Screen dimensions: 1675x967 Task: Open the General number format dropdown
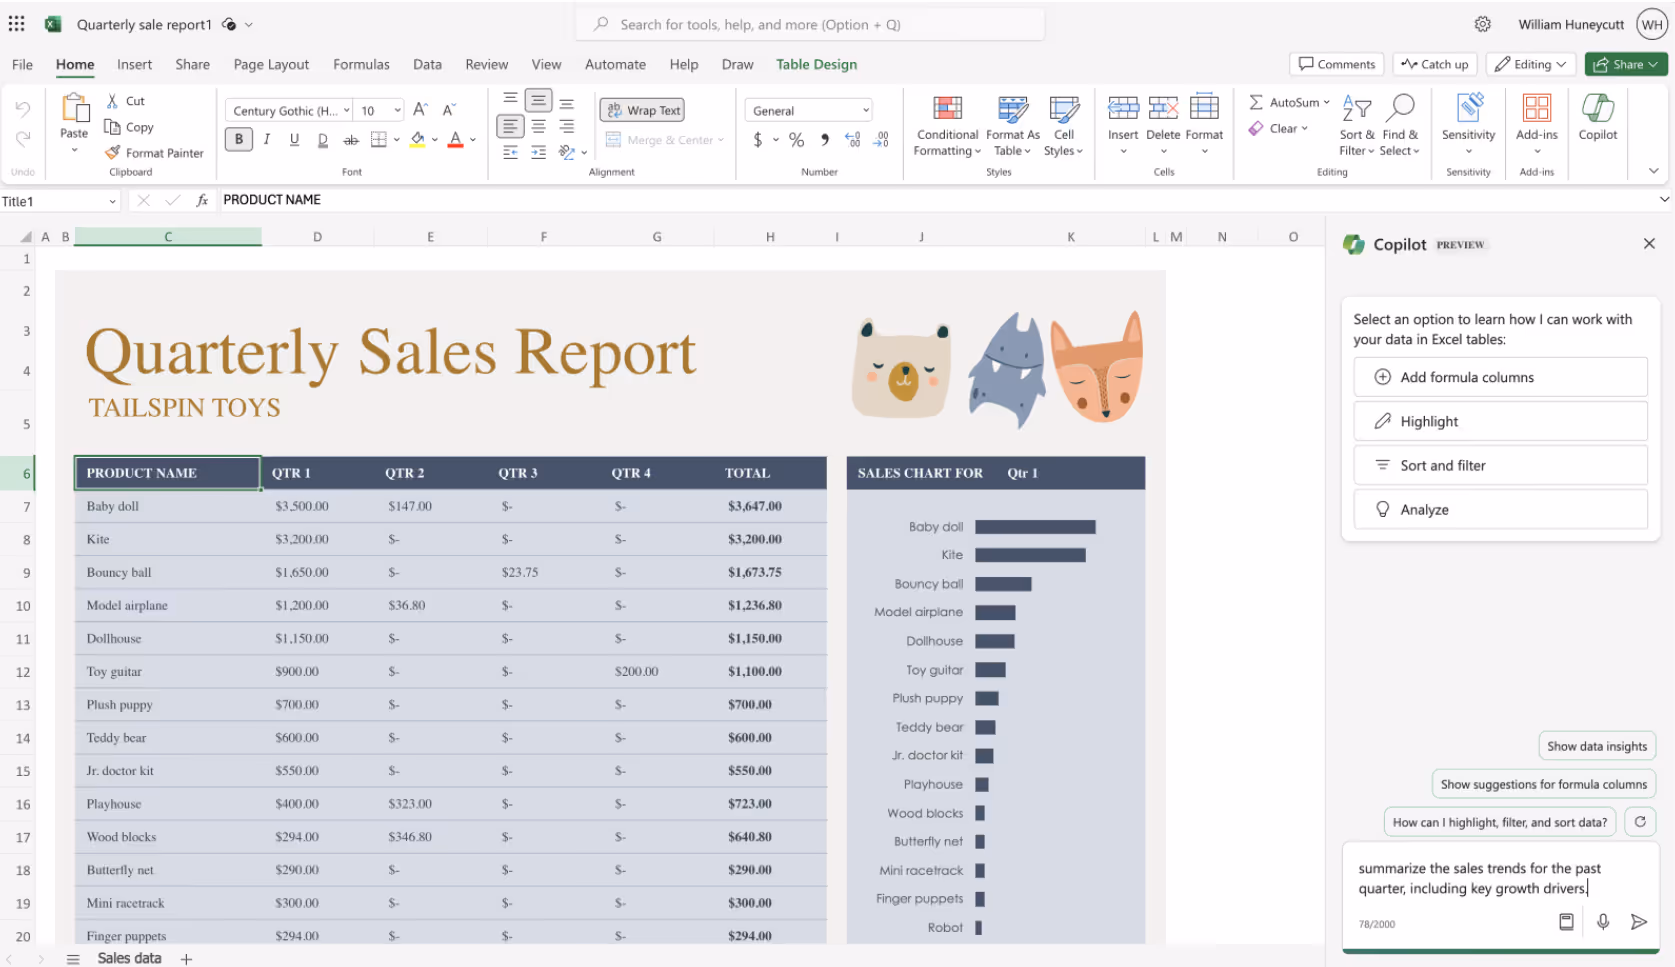(808, 111)
